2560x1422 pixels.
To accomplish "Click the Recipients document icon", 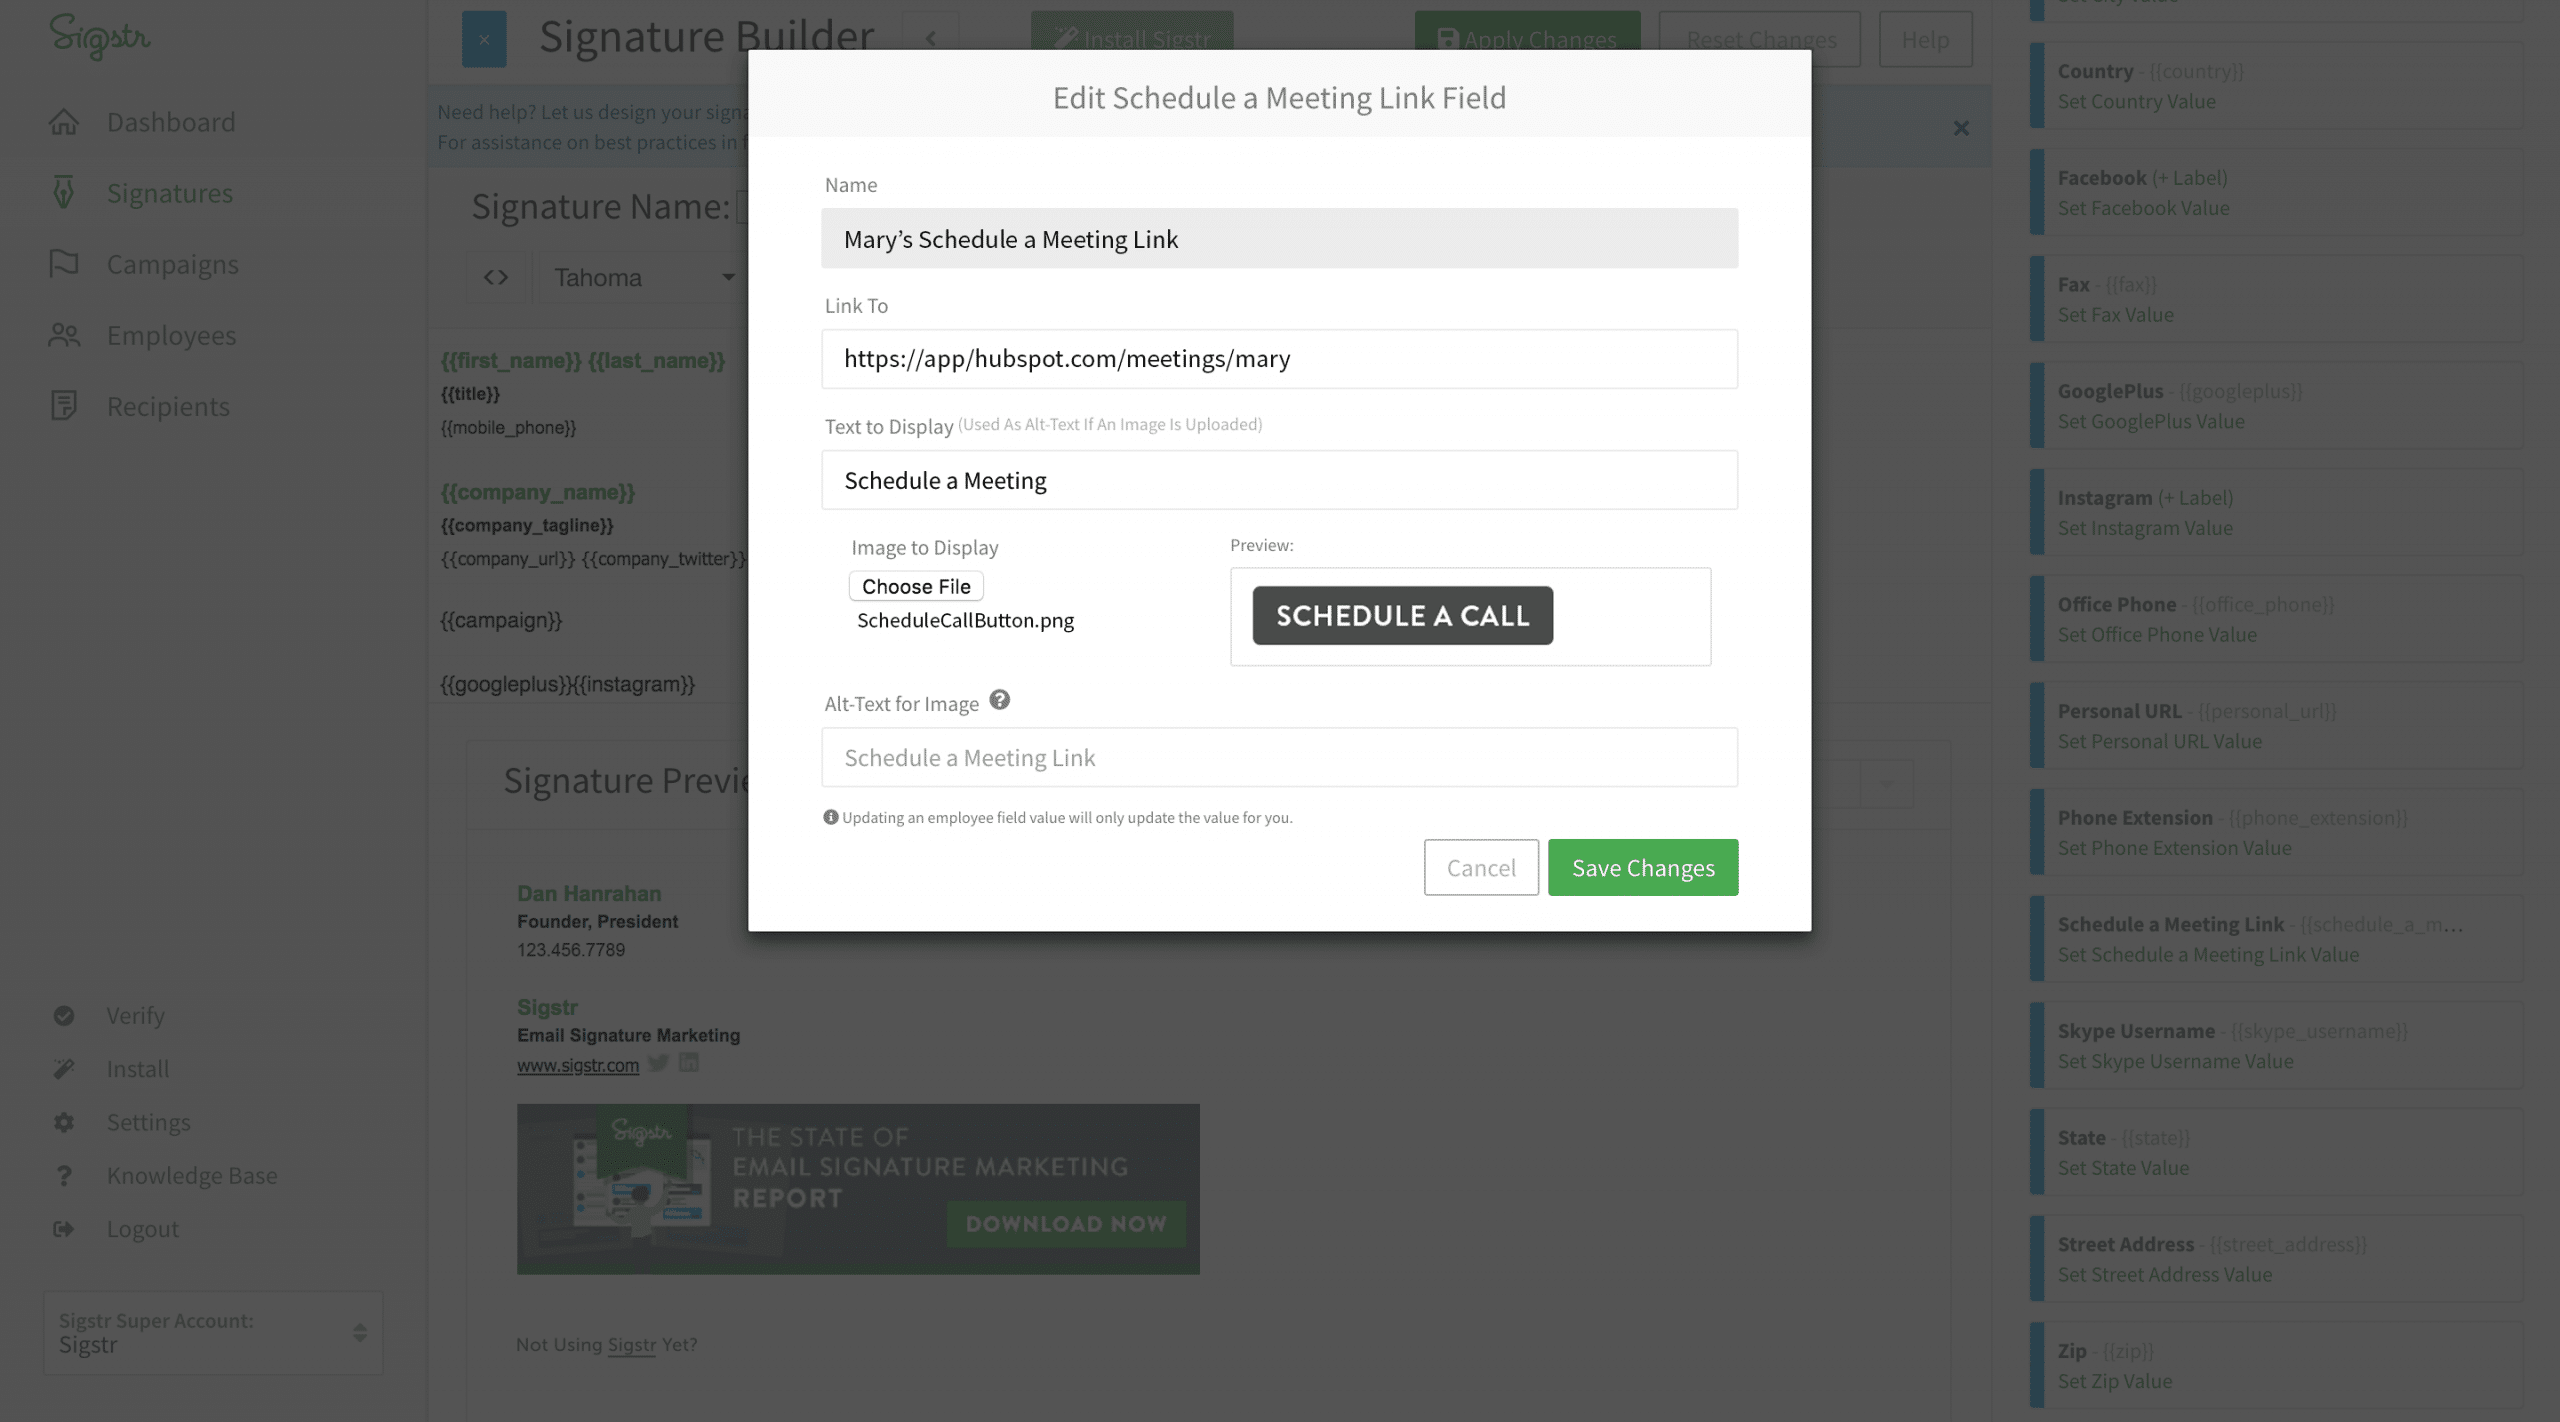I will tap(64, 406).
